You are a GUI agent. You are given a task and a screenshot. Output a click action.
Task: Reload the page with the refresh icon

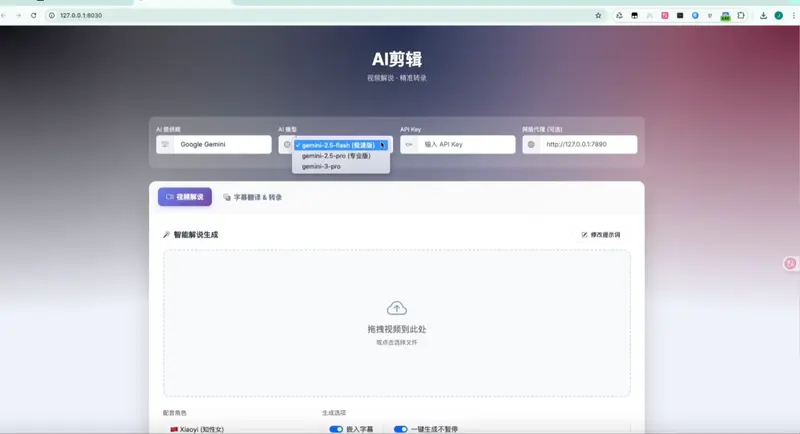[x=33, y=16]
